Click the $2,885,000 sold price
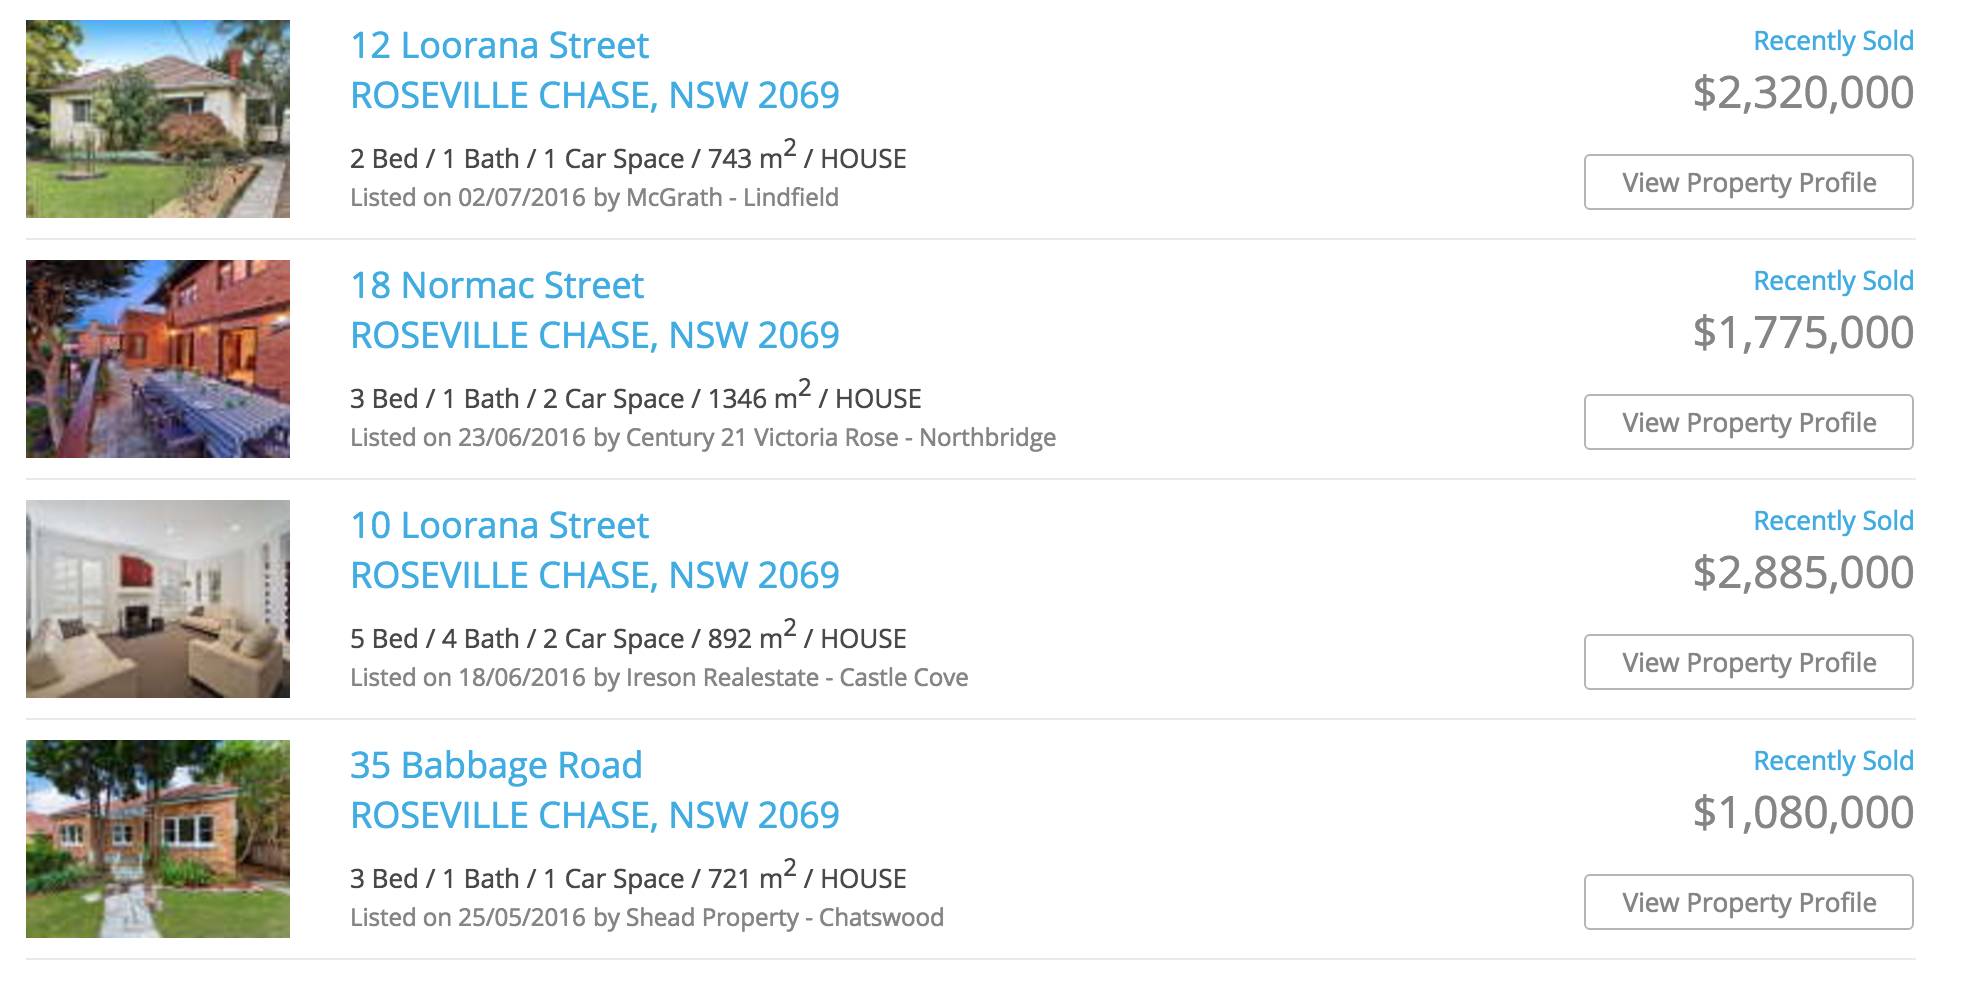The width and height of the screenshot is (1976, 984). (x=1803, y=572)
